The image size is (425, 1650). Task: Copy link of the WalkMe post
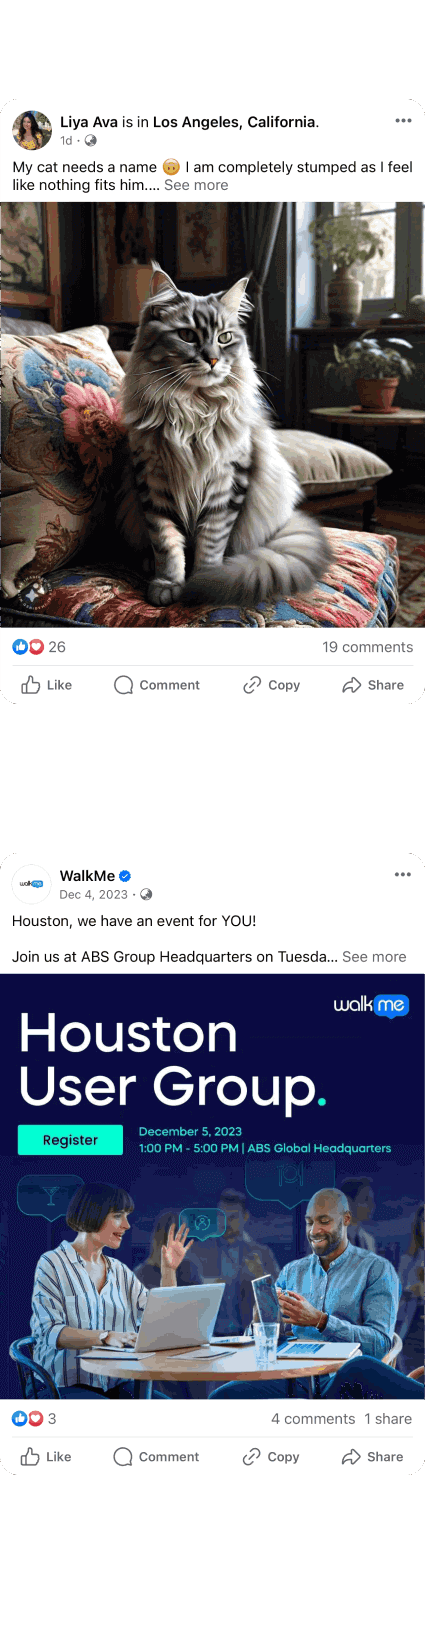[x=271, y=1457]
